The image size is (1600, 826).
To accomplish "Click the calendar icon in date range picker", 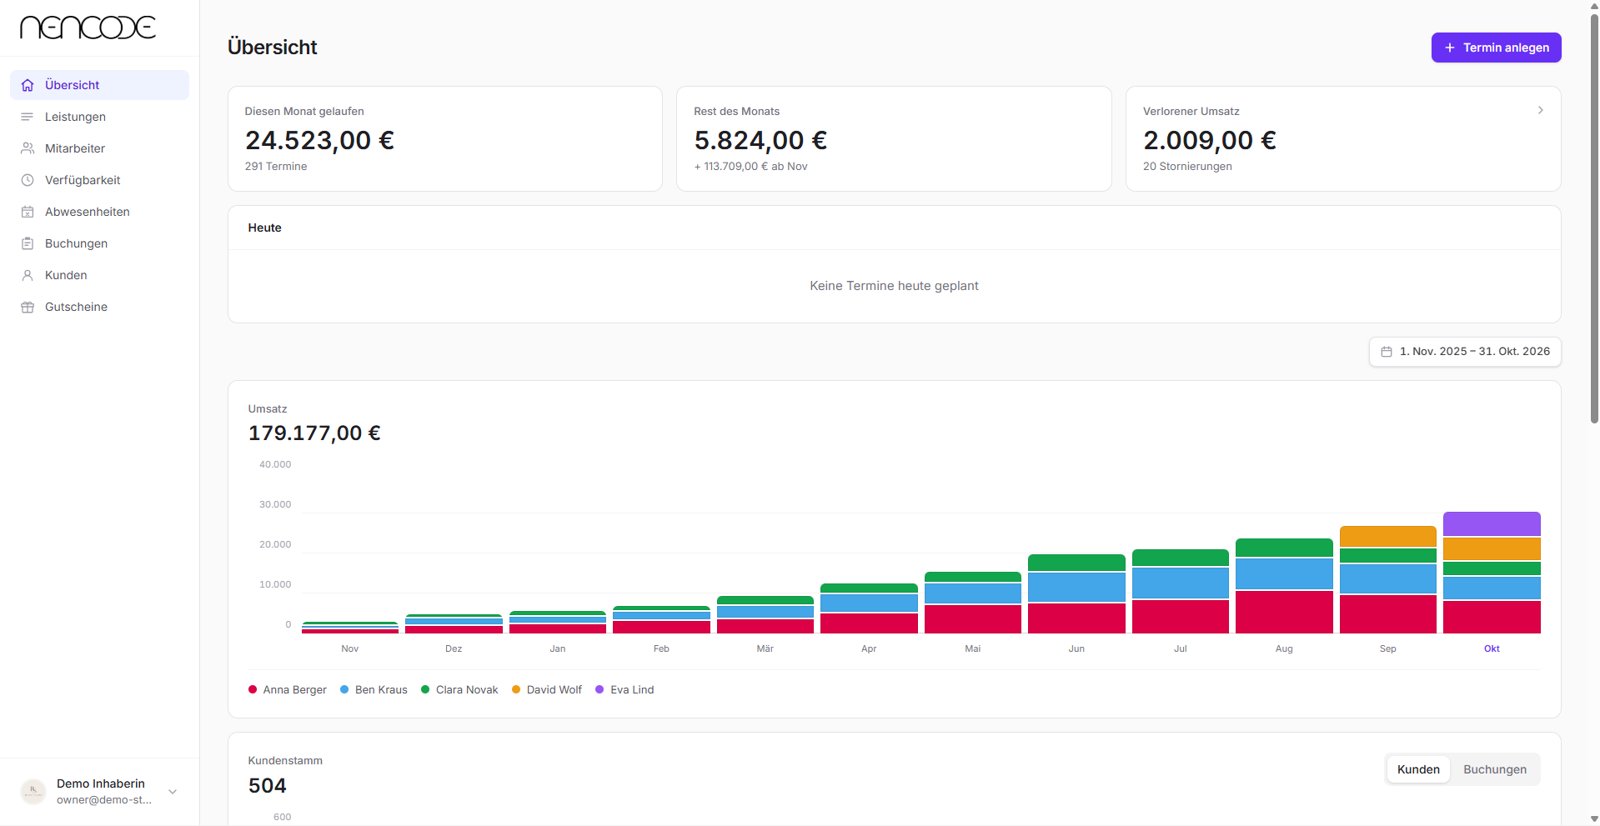I will (1386, 352).
